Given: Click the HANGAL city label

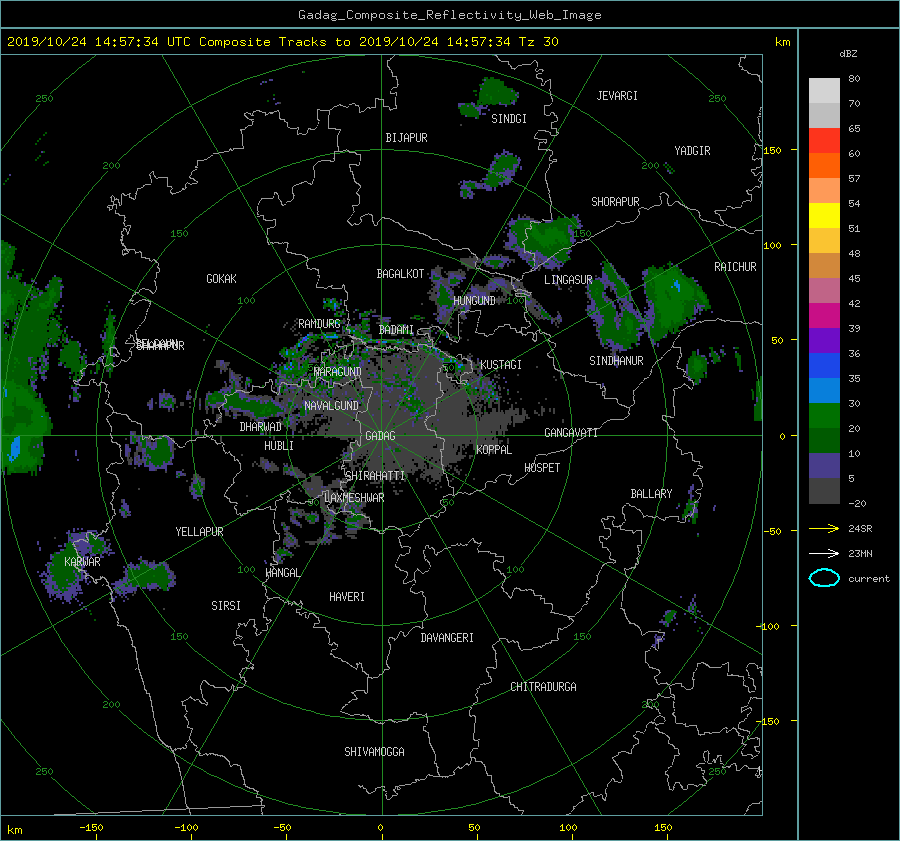Looking at the screenshot, I should point(283,573).
